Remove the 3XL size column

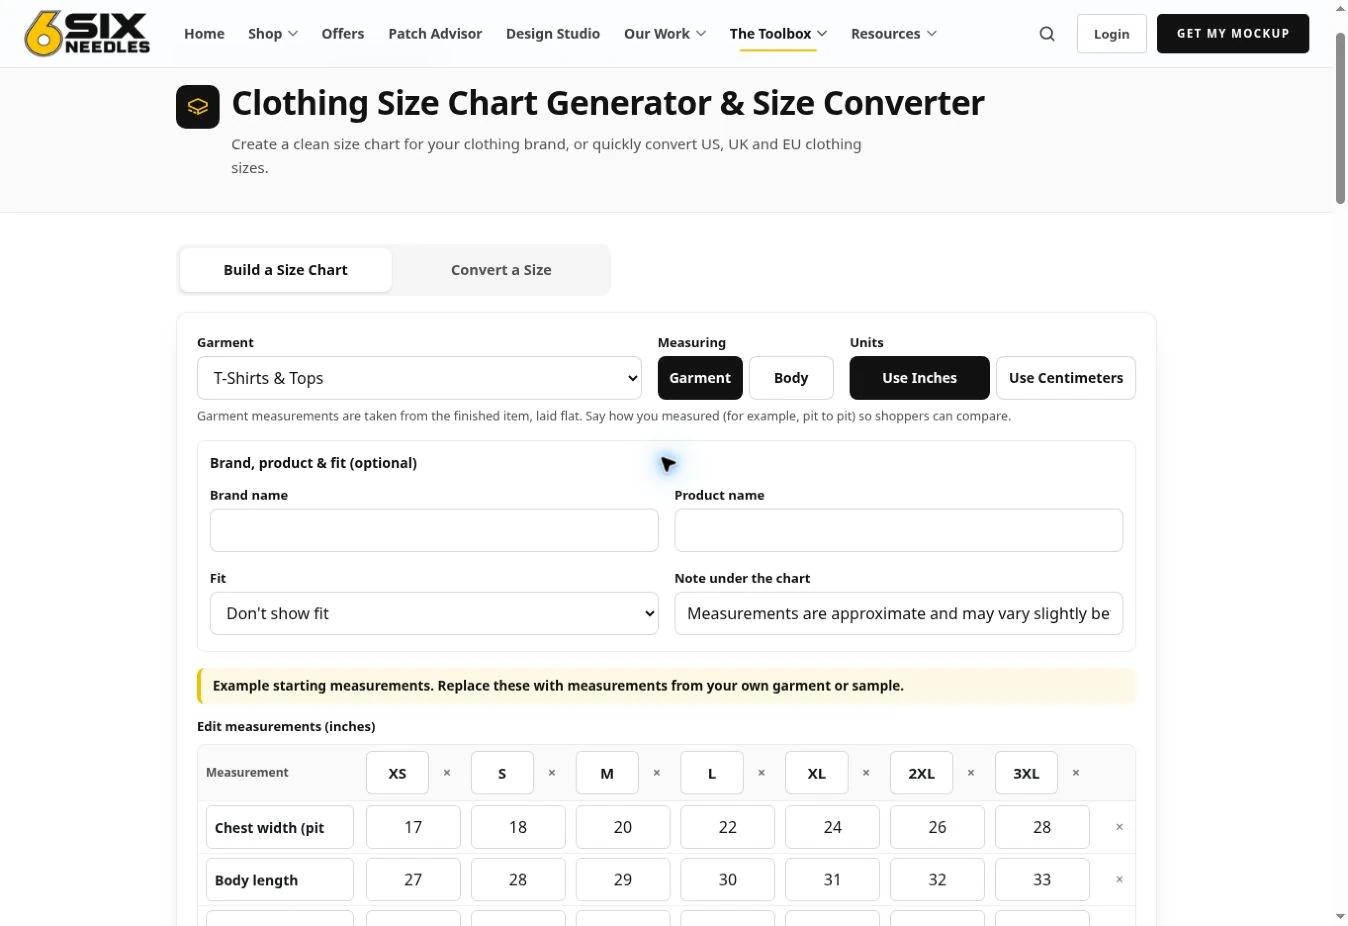[1076, 773]
